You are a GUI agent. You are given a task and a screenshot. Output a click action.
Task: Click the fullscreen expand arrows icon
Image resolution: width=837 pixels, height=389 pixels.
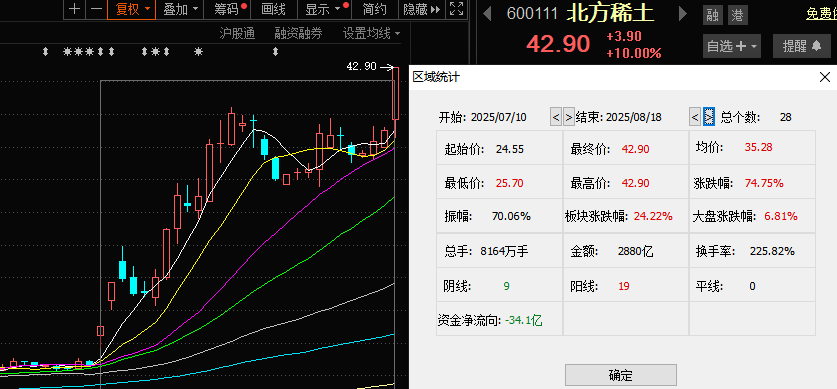pos(456,9)
